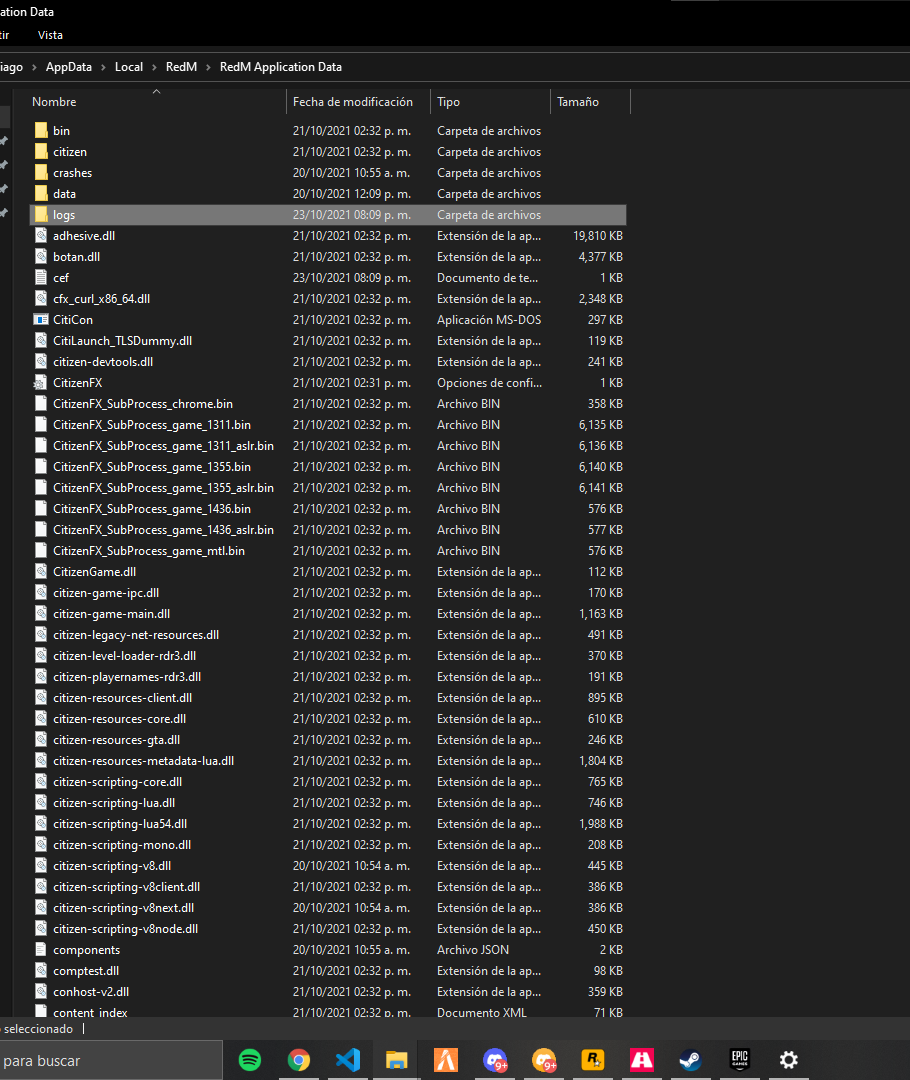Select the citizen-game-ipc.dll file name
The width and height of the screenshot is (910, 1080).
(x=106, y=593)
